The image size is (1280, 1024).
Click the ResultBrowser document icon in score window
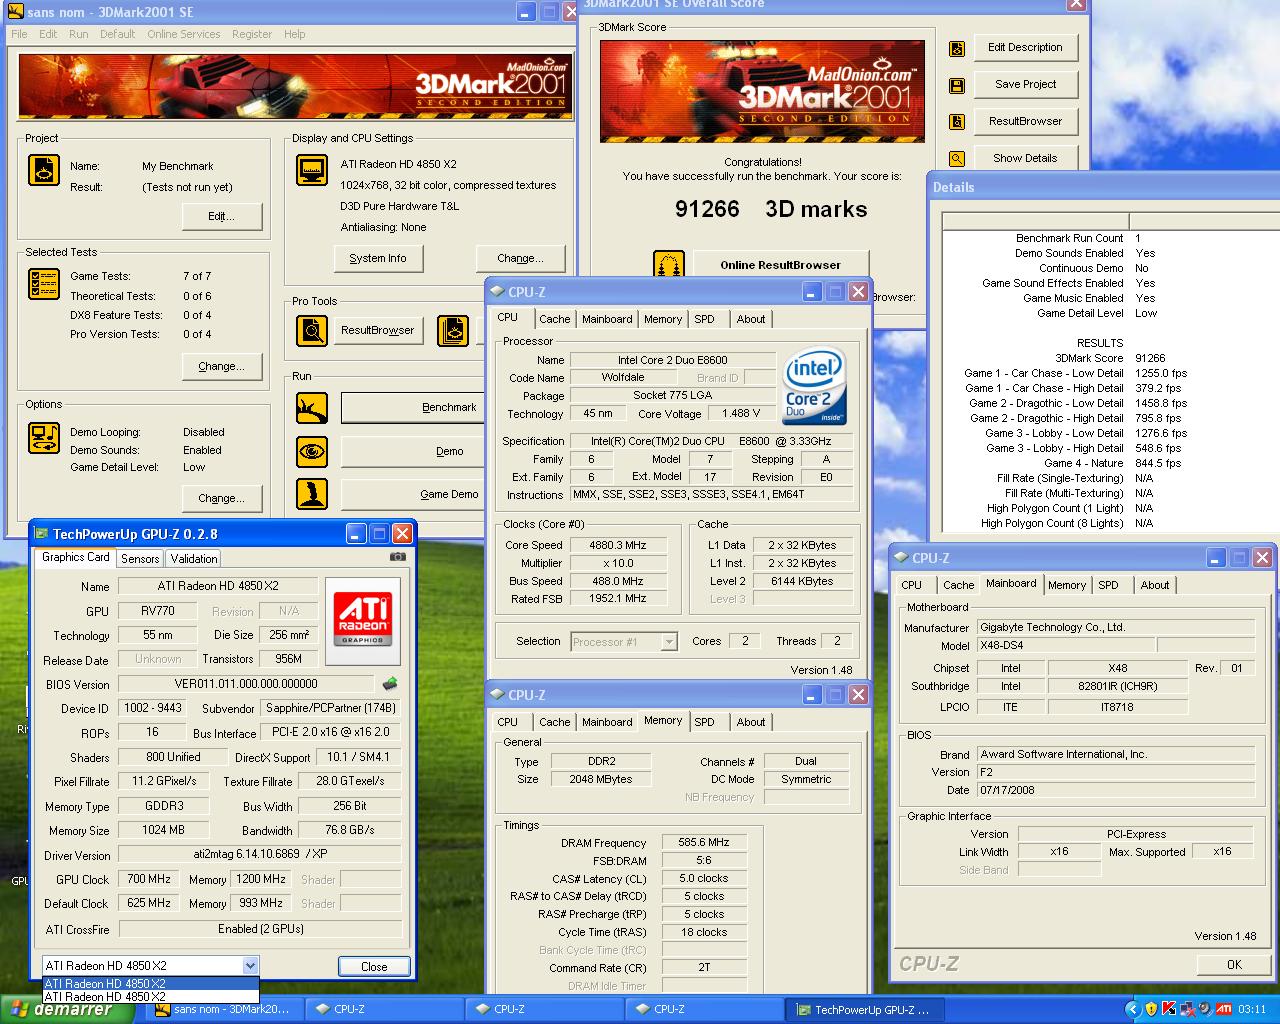click(x=957, y=122)
